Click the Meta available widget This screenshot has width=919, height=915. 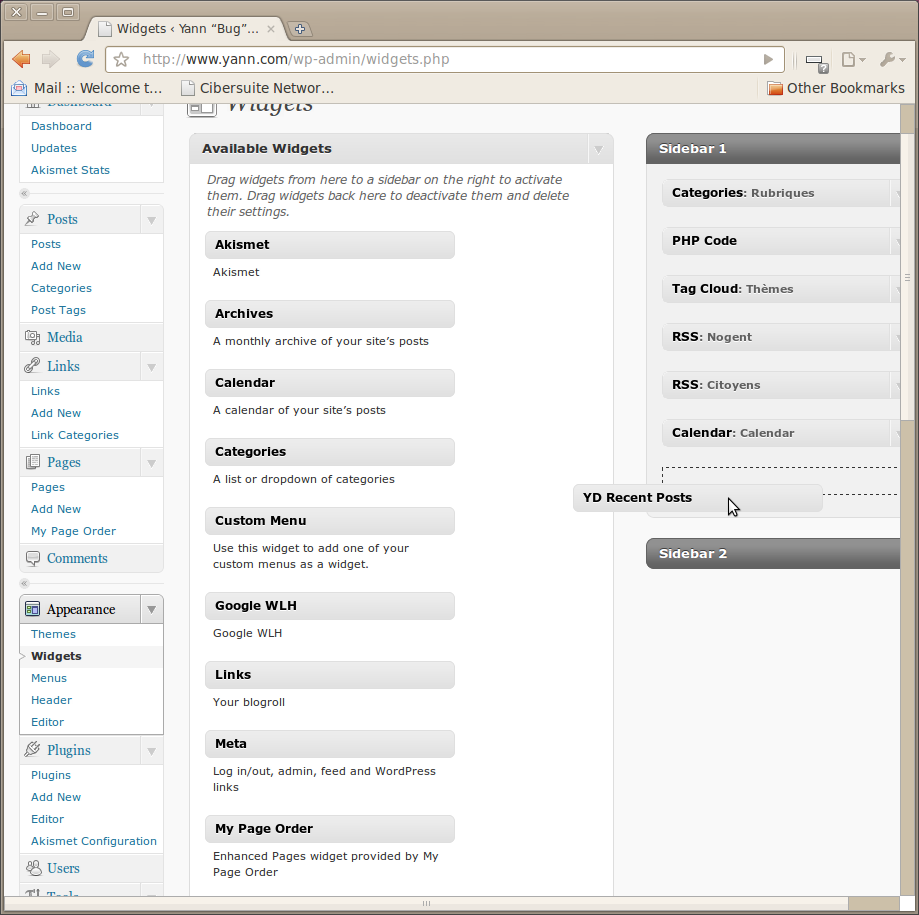(329, 744)
